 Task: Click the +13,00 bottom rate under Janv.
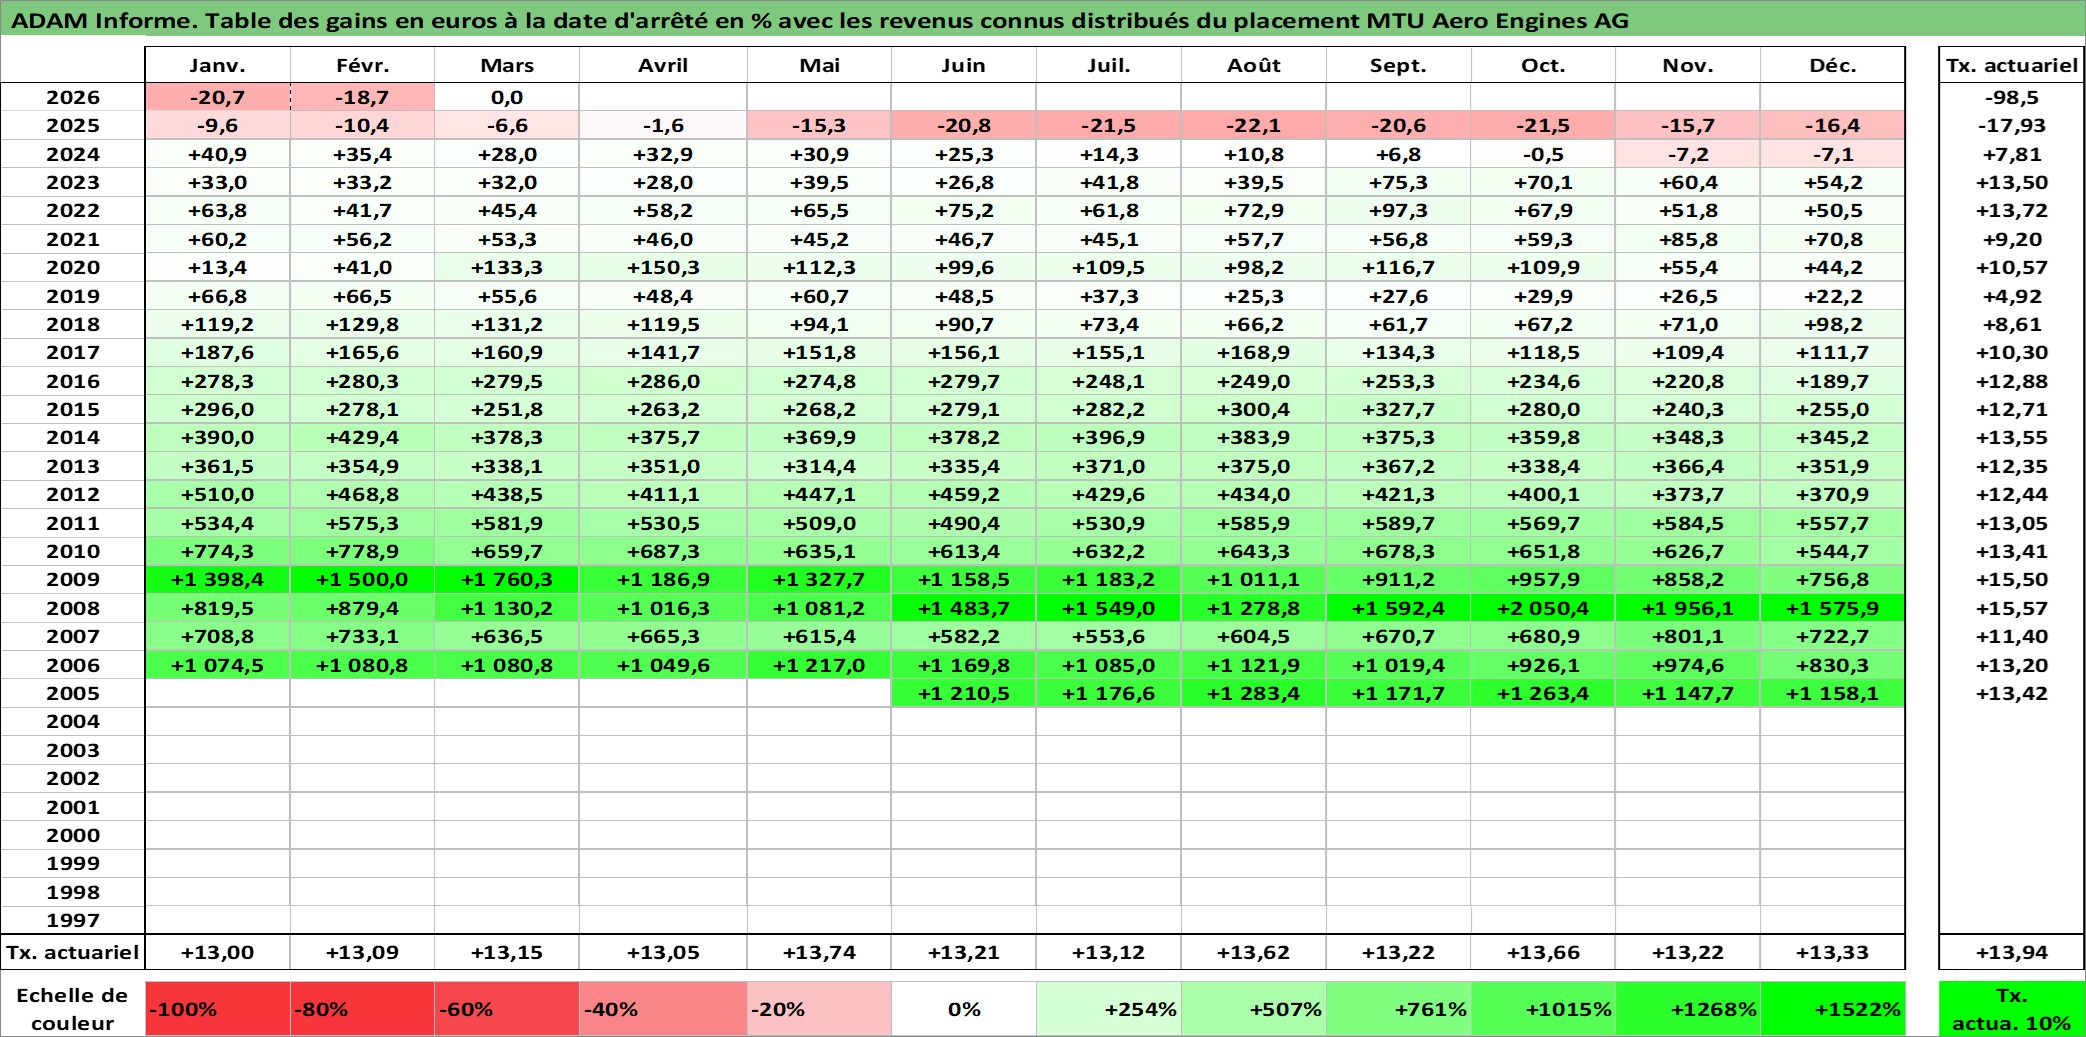[218, 952]
